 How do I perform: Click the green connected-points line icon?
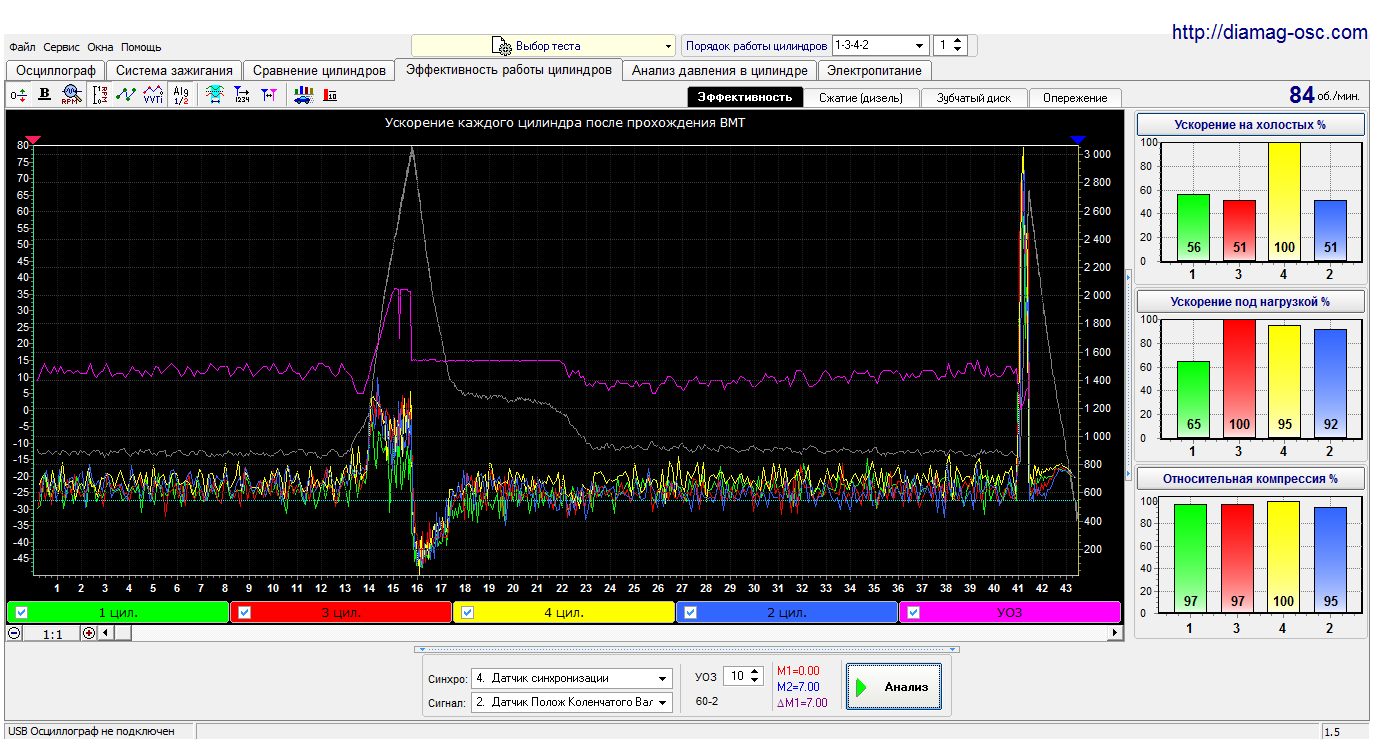coord(126,95)
